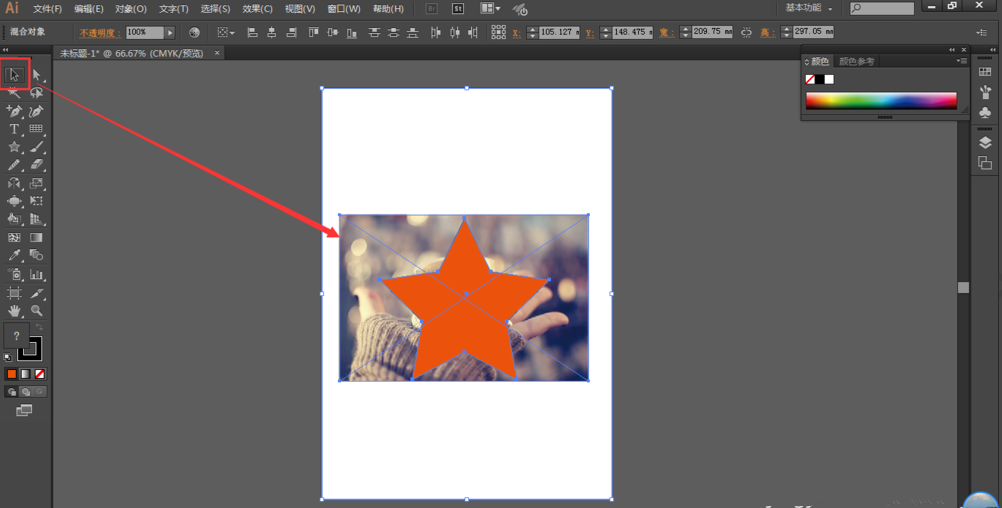This screenshot has width=1002, height=508.
Task: Pick the Rectangular Grid tool
Action: [x=36, y=129]
